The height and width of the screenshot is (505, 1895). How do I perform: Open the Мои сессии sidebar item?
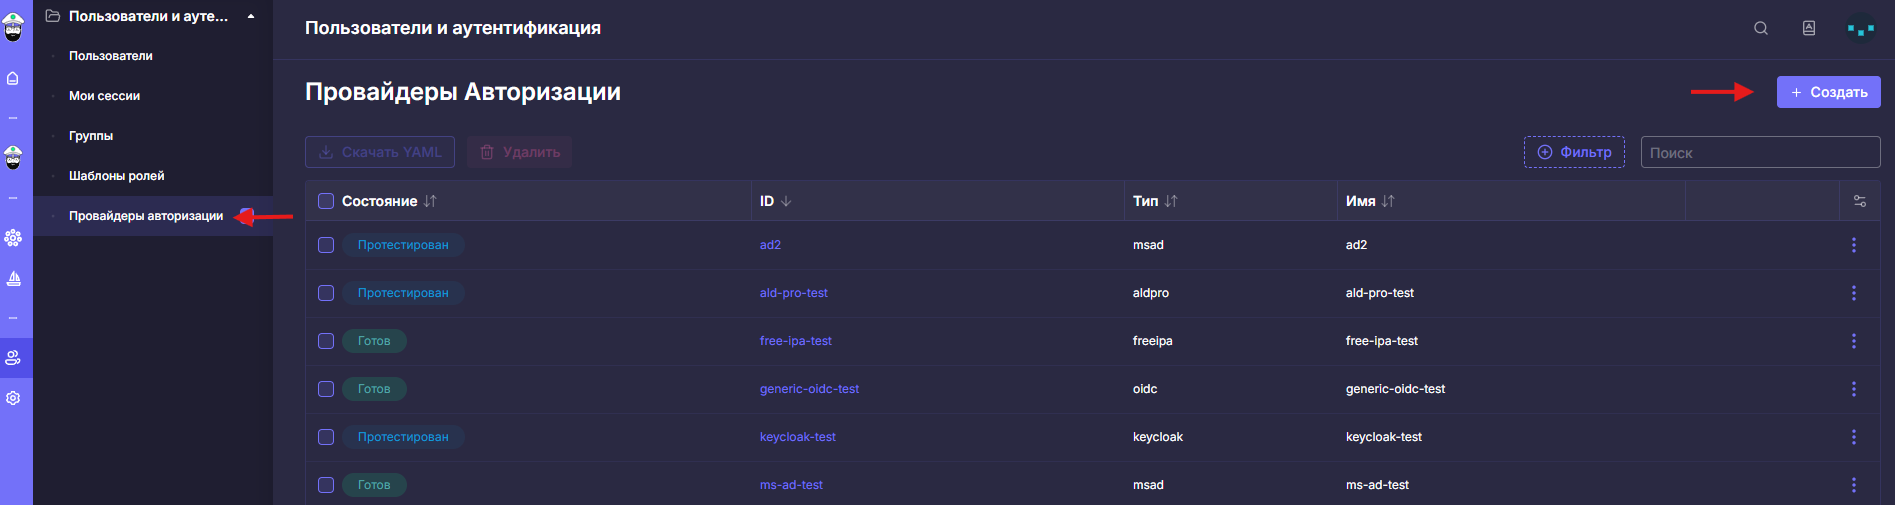(x=104, y=96)
